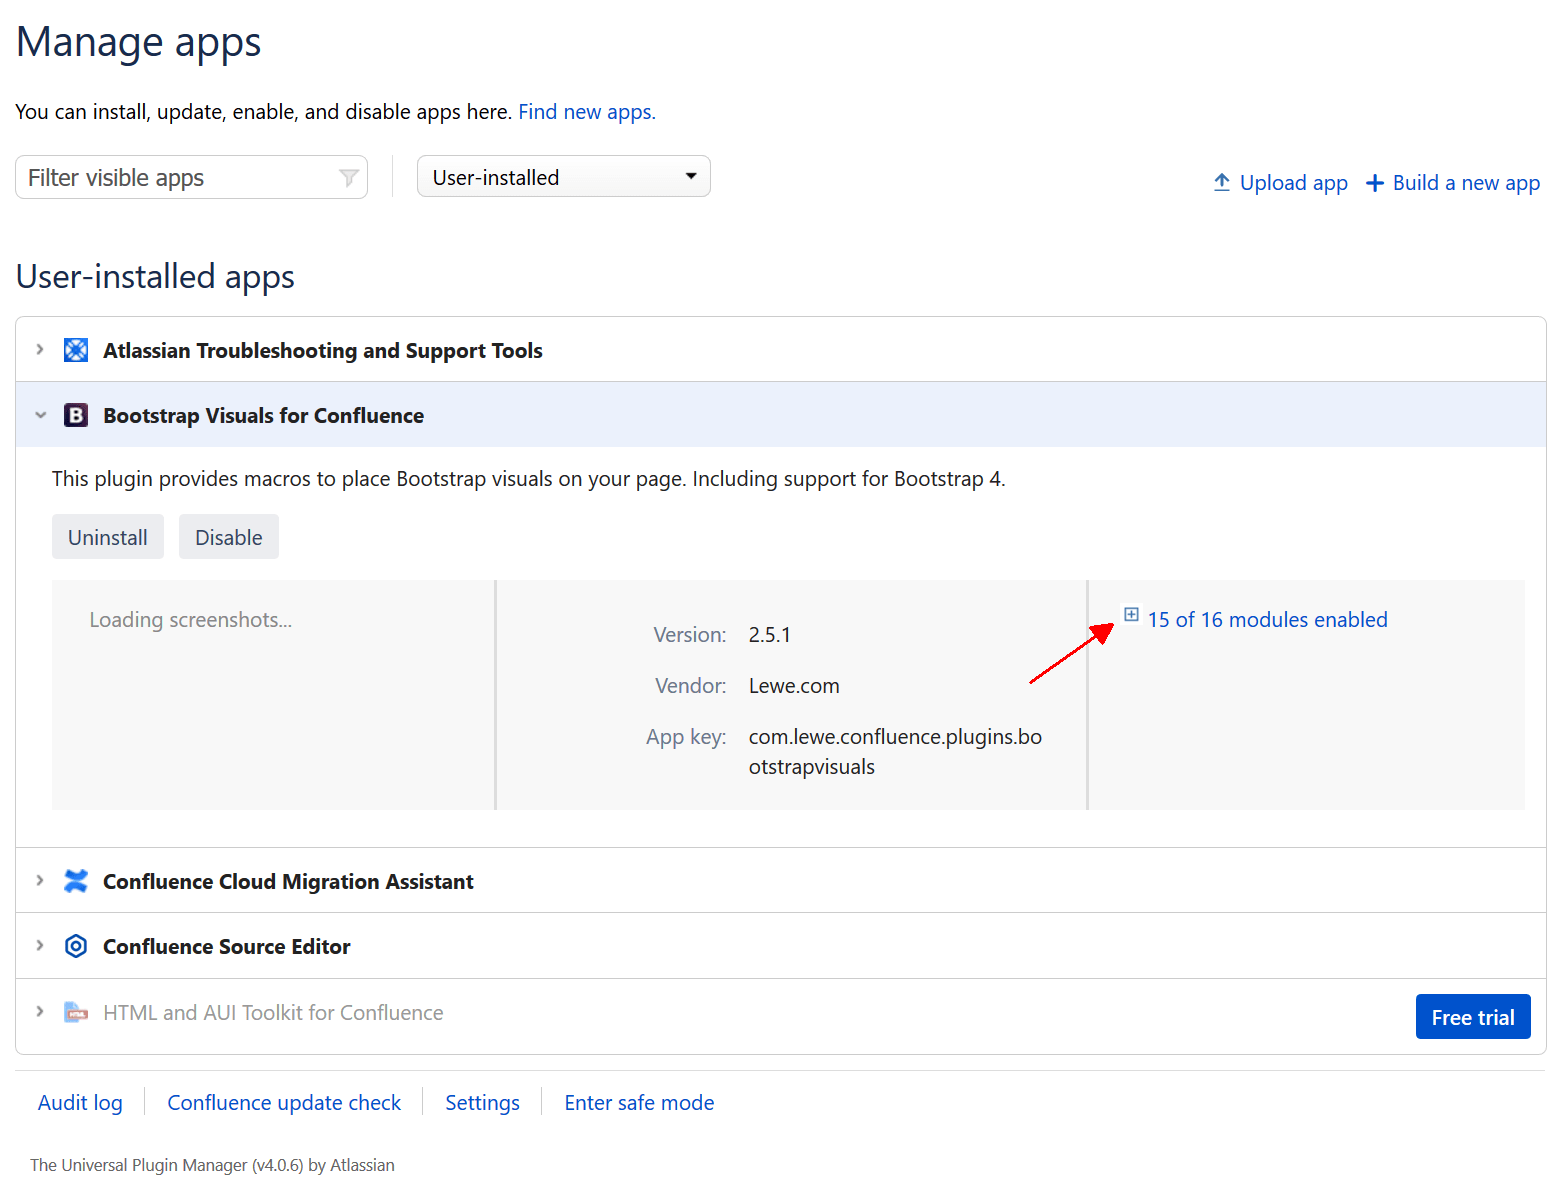Viewport: 1557px width, 1182px height.
Task: Select Confluence Source Editor title
Action: click(x=227, y=947)
